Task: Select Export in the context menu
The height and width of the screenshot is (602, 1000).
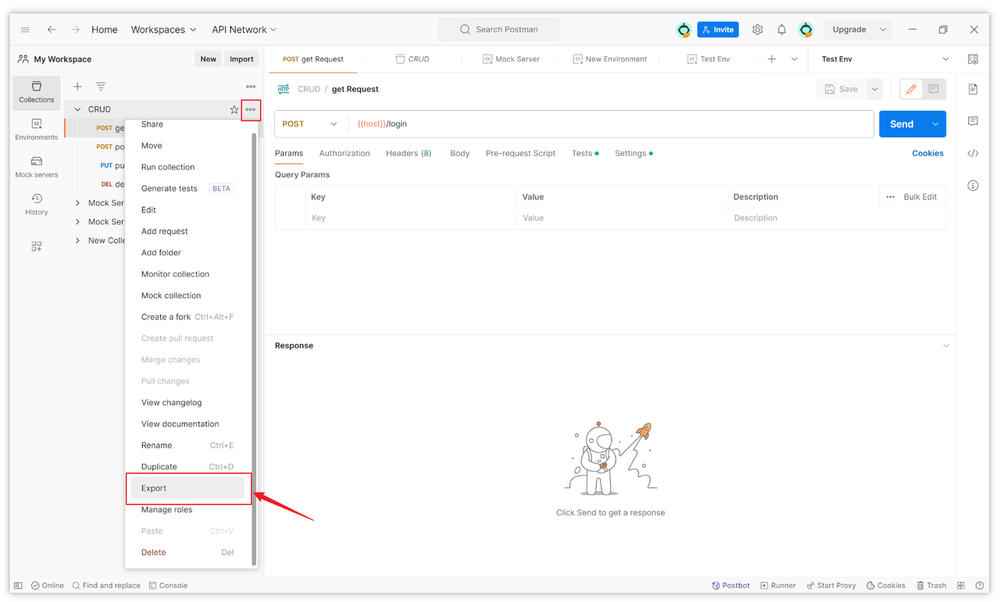Action: pos(188,488)
